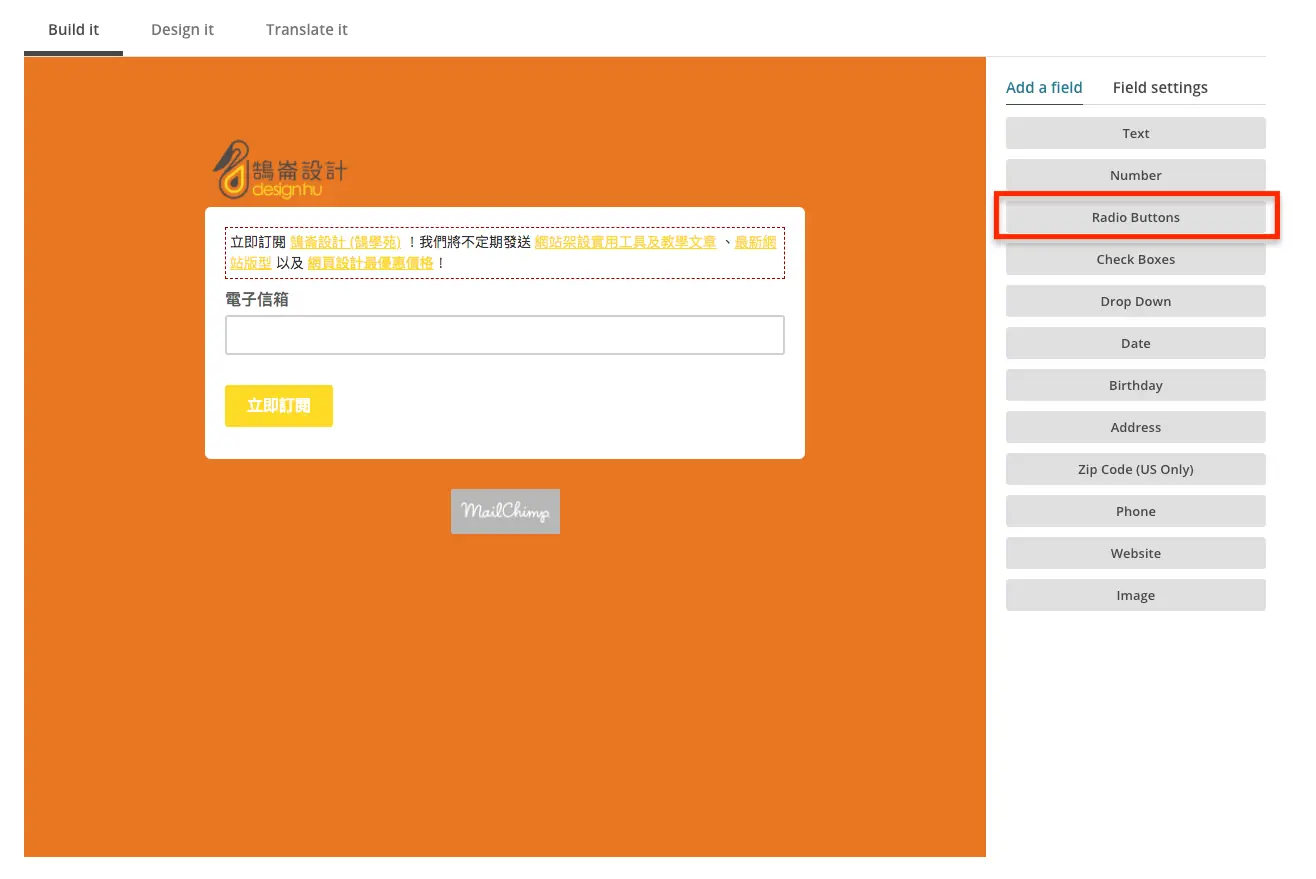Open the 網站架設實用工具及教學文章 link
Image resolution: width=1316 pixels, height=879 pixels.
point(625,242)
